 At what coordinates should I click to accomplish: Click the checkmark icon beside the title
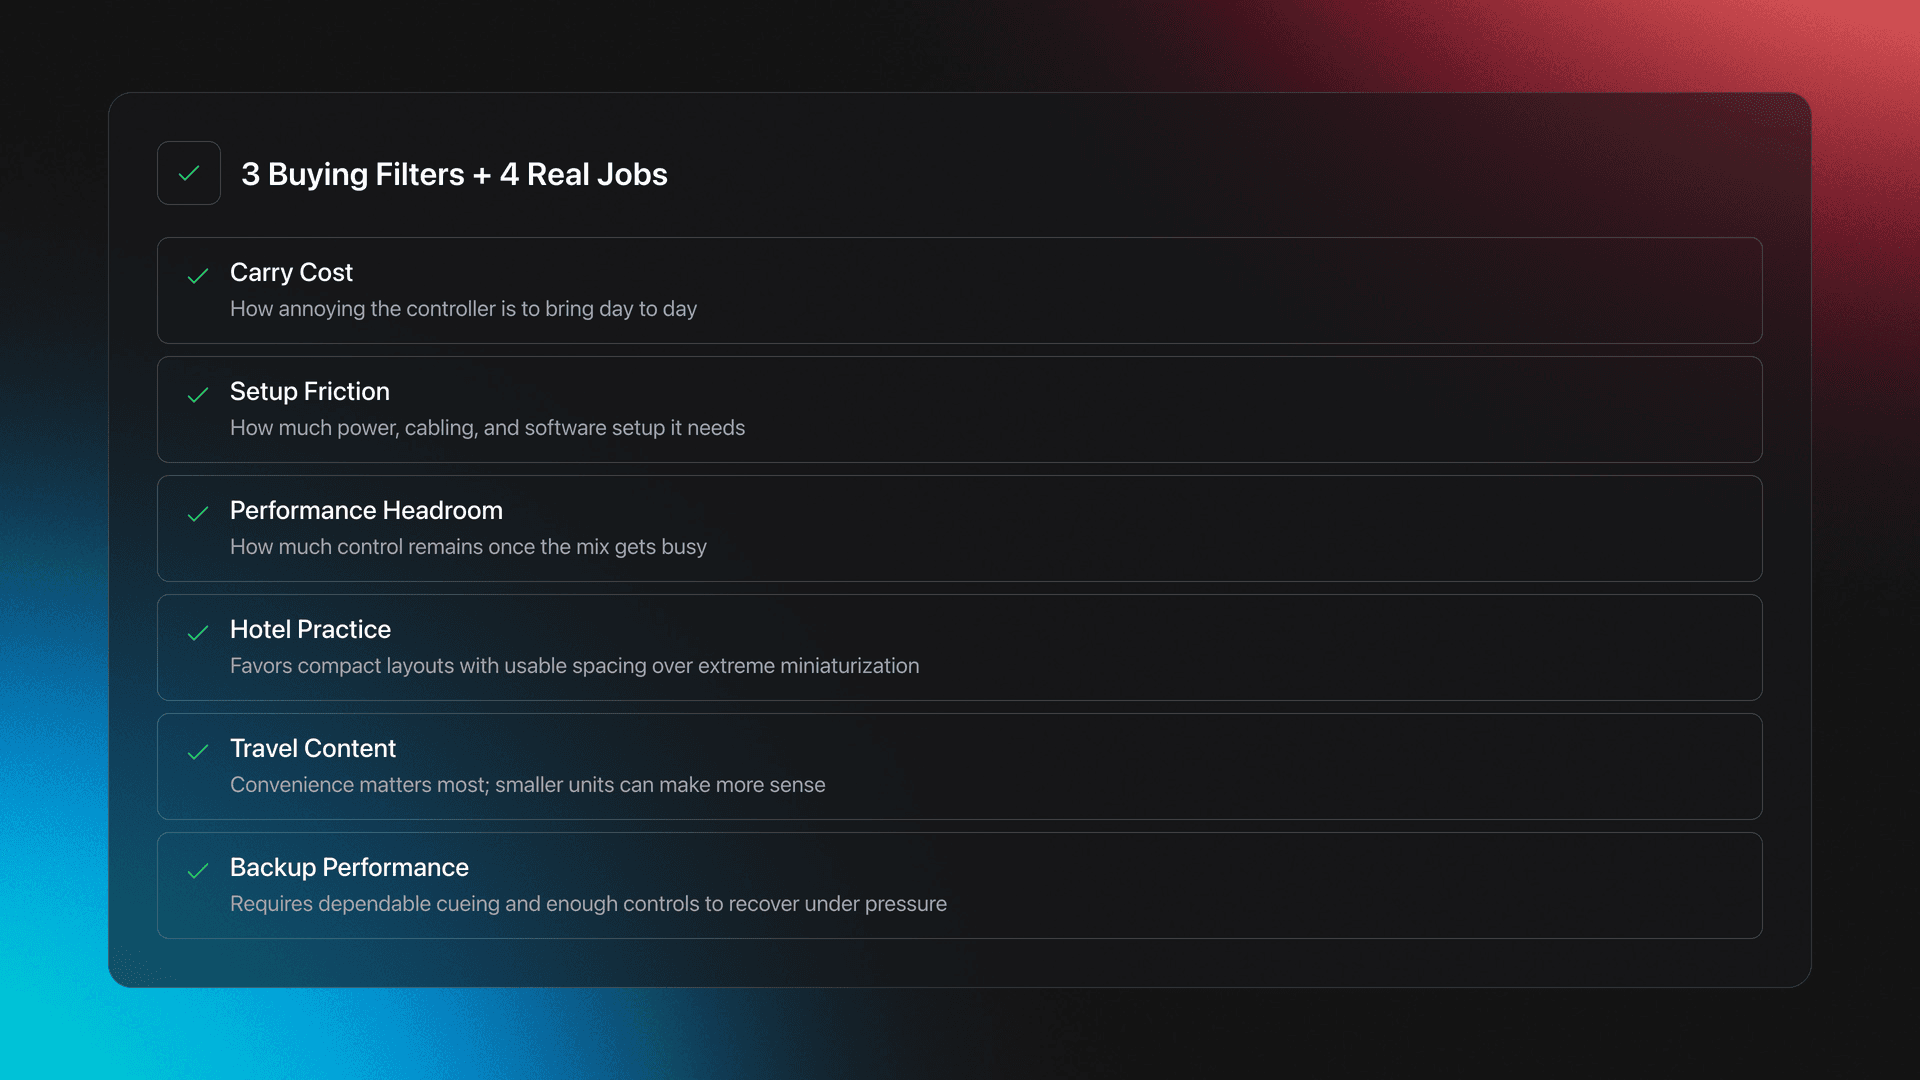189,173
